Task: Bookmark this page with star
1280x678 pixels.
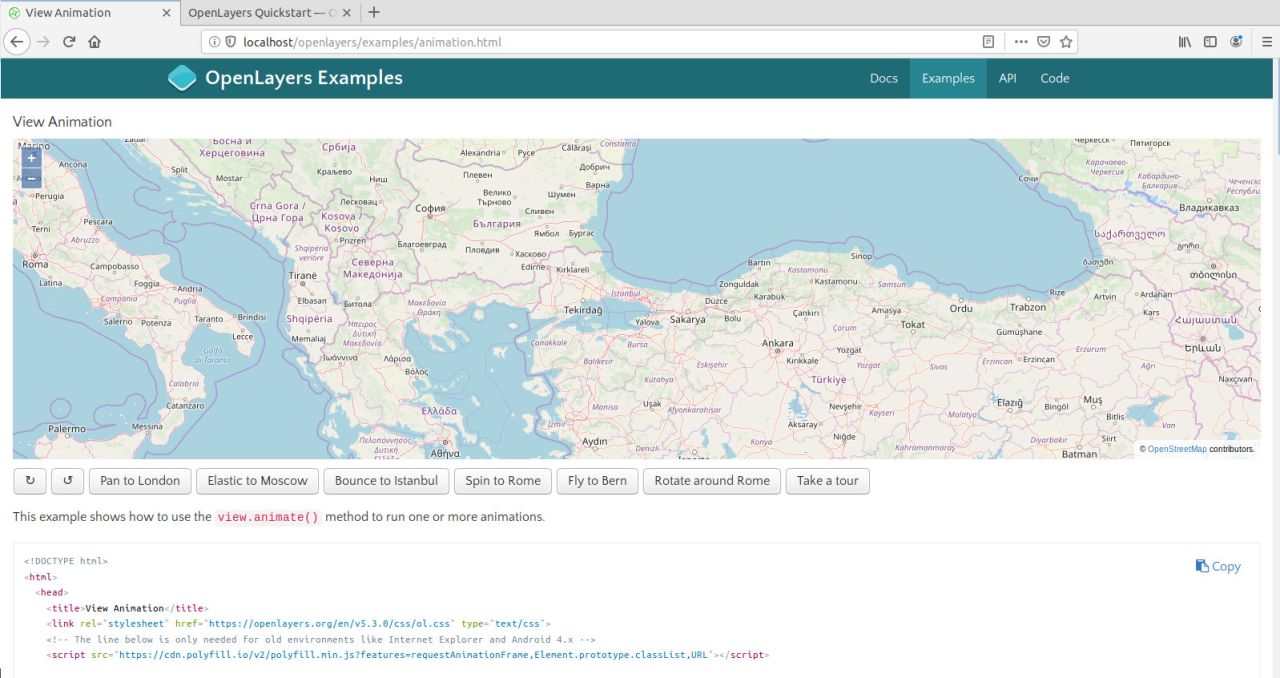Action: pos(1067,42)
